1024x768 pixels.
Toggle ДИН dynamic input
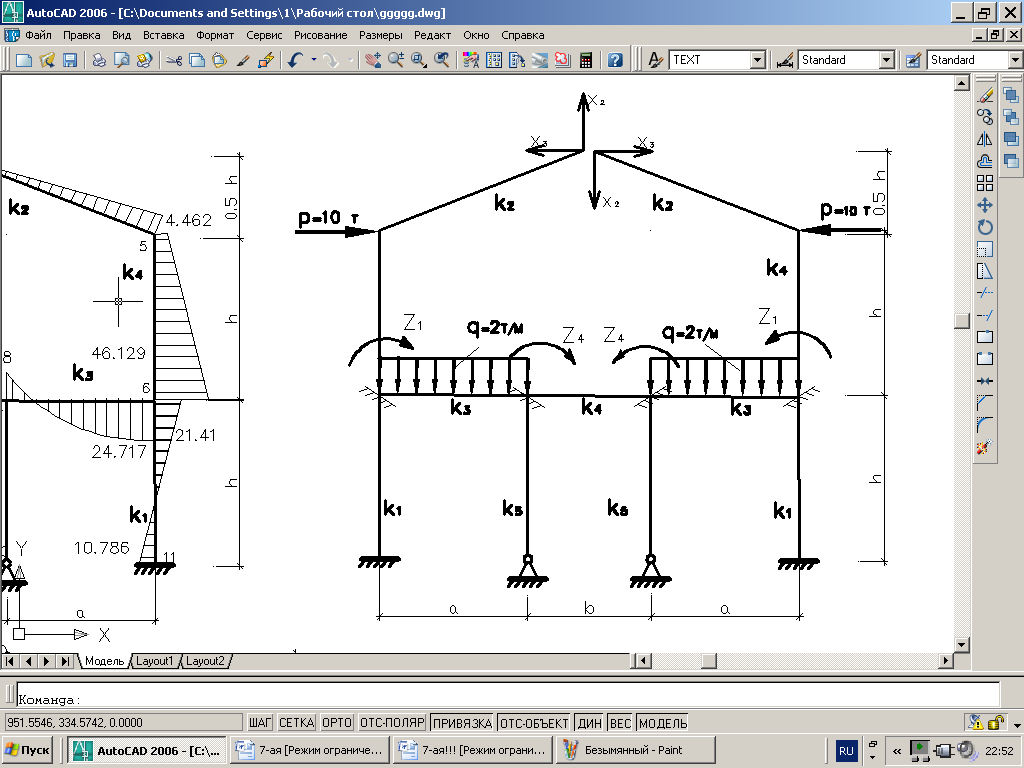pyautogui.click(x=590, y=723)
